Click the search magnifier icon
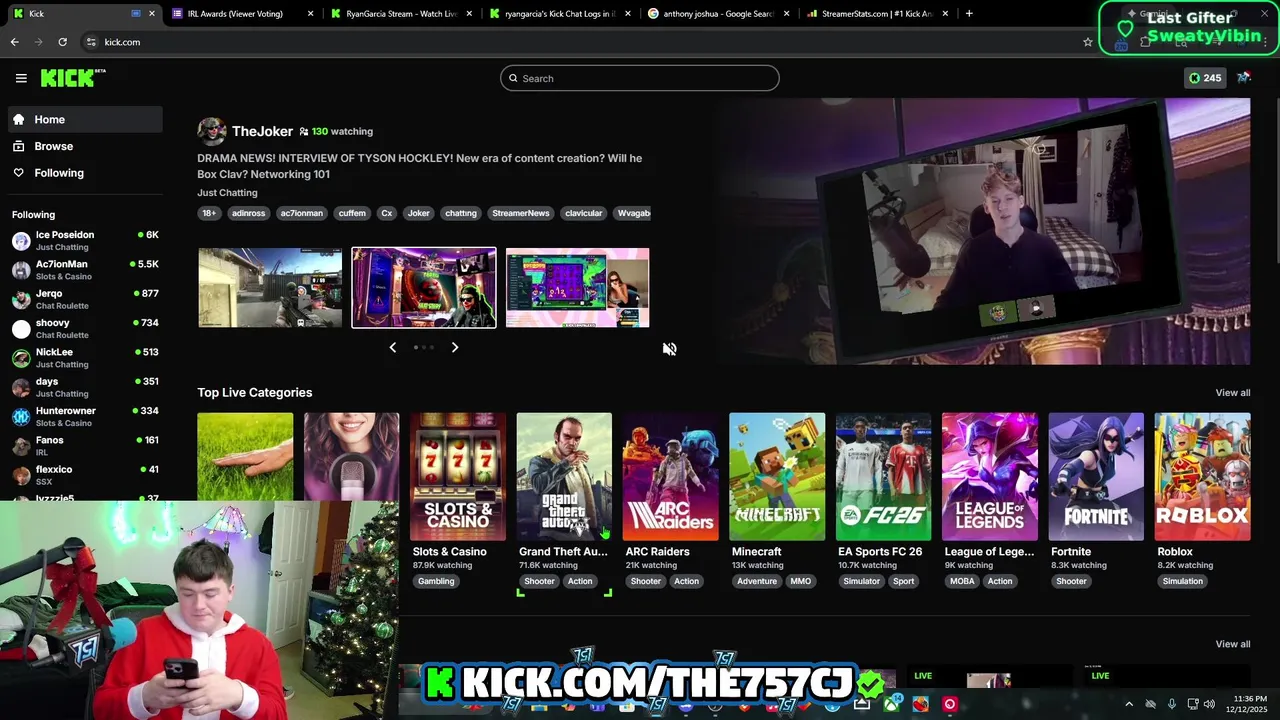 (513, 78)
